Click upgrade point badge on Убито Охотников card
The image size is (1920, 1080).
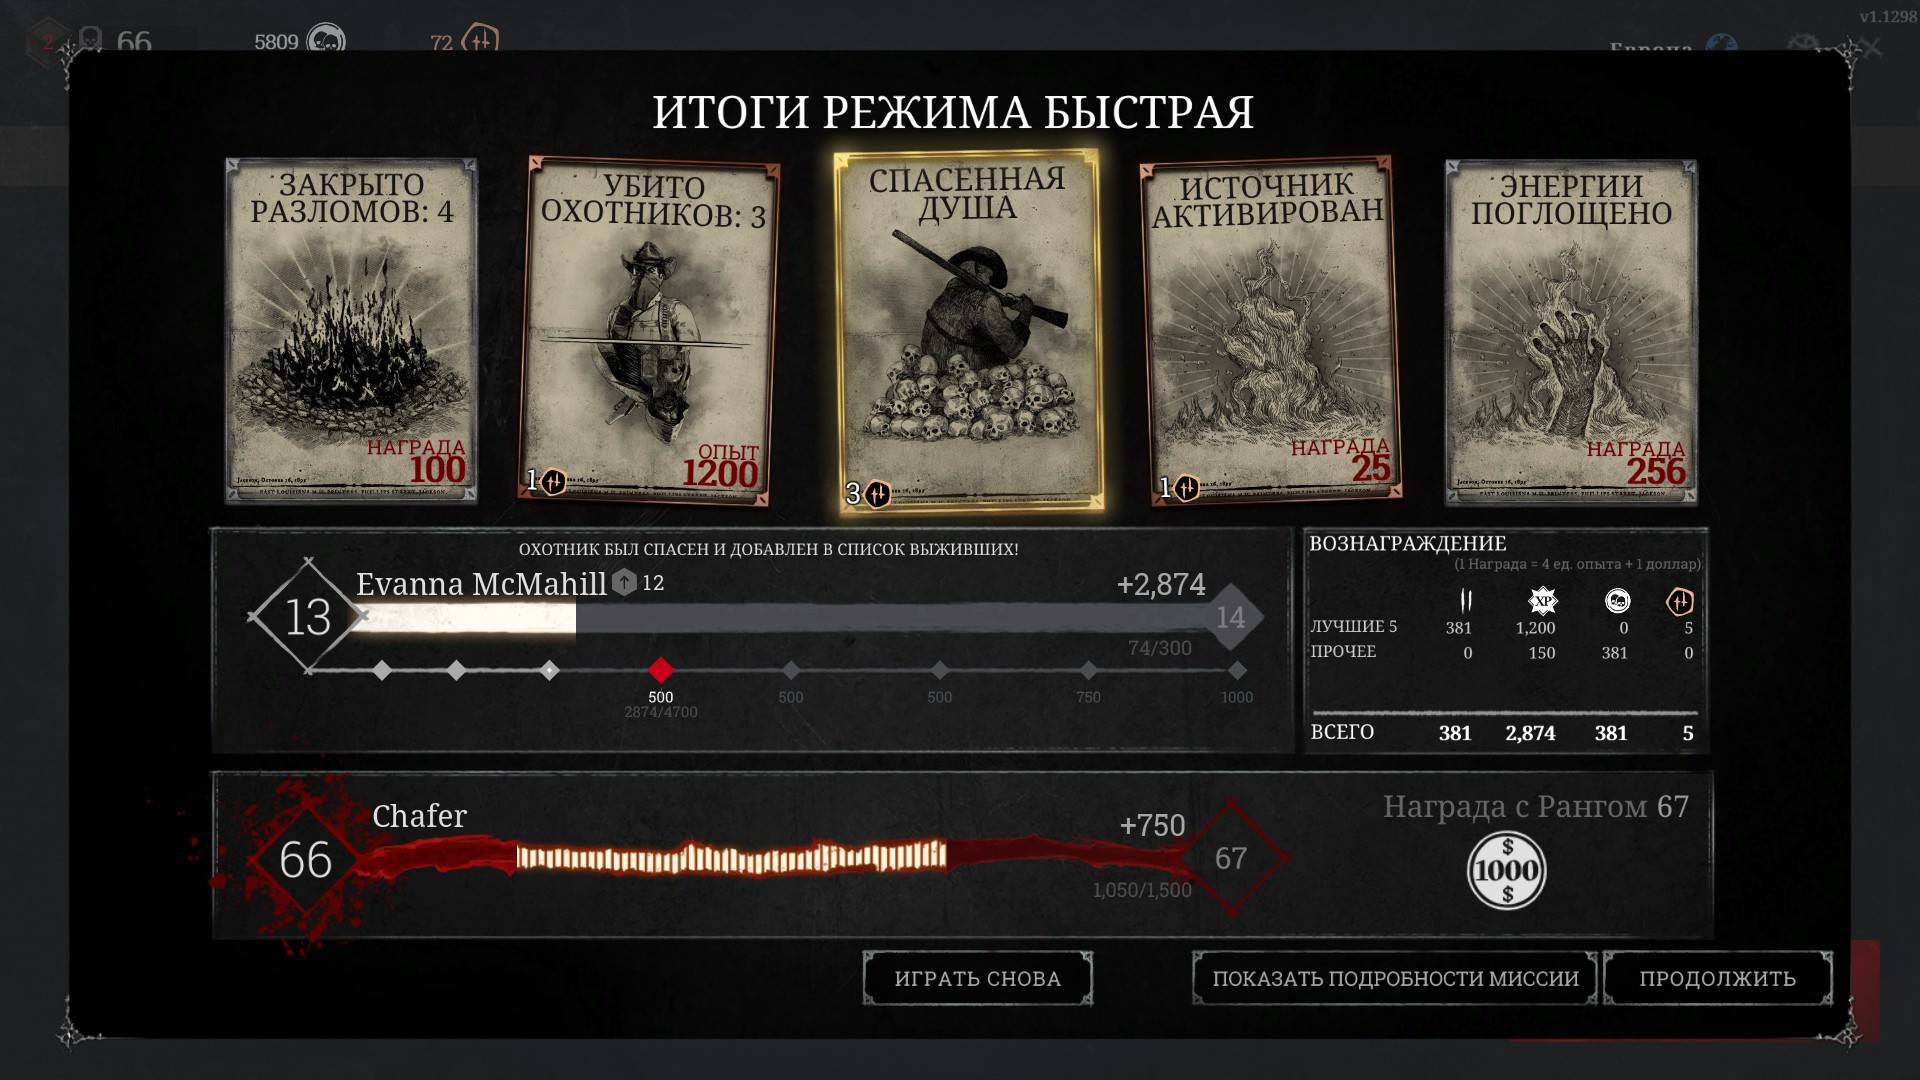click(x=553, y=481)
